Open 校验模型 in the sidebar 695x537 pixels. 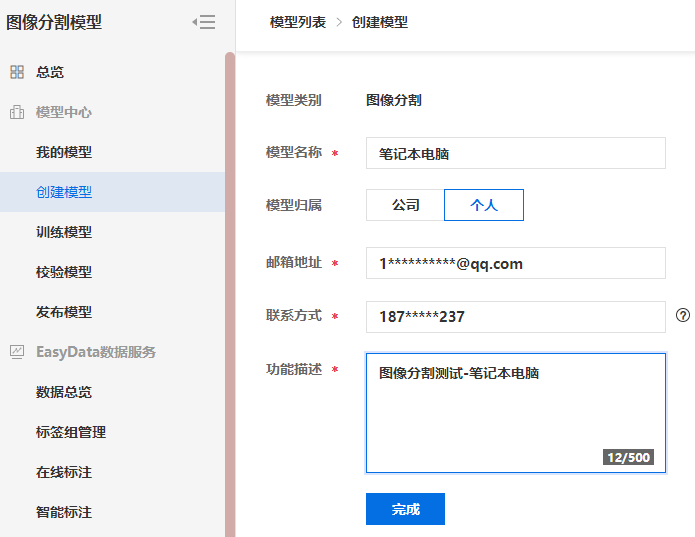[64, 272]
